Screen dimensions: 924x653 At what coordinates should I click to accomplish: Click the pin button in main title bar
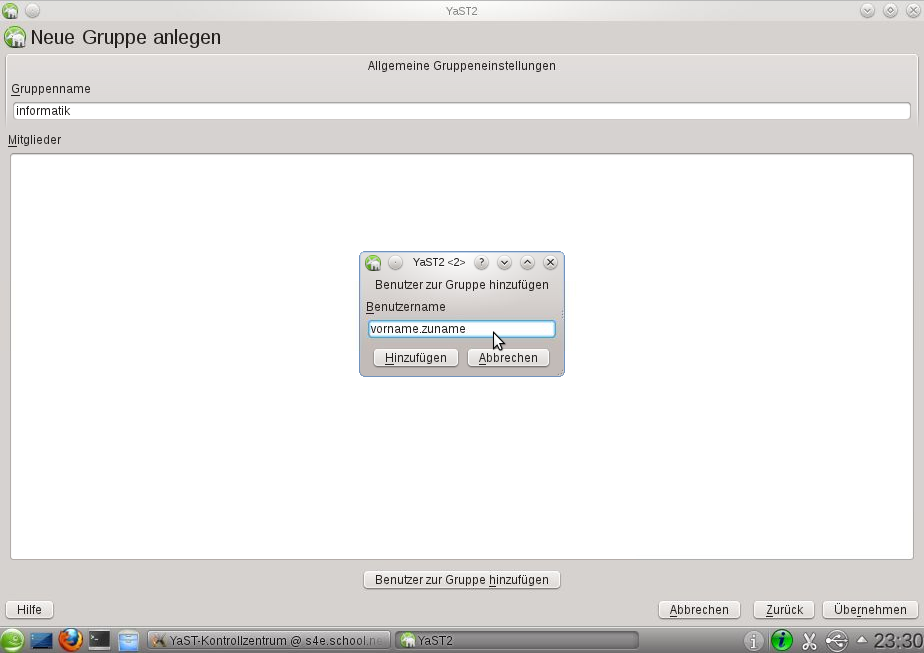tap(32, 11)
